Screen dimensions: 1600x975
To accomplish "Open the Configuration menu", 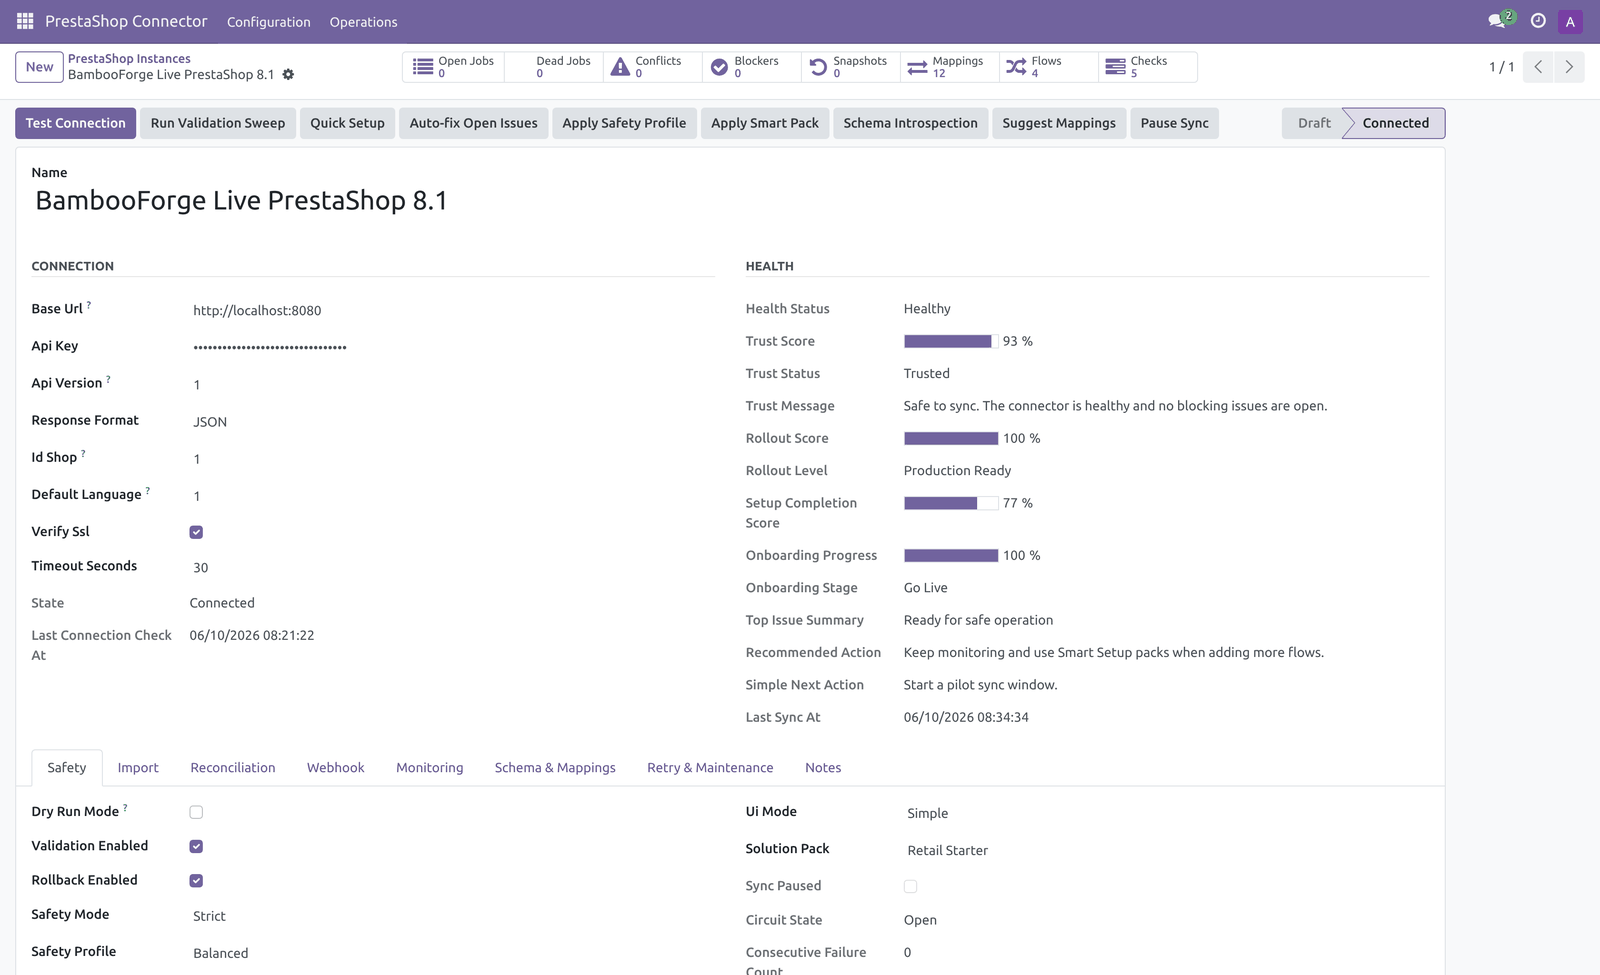I will [x=269, y=22].
